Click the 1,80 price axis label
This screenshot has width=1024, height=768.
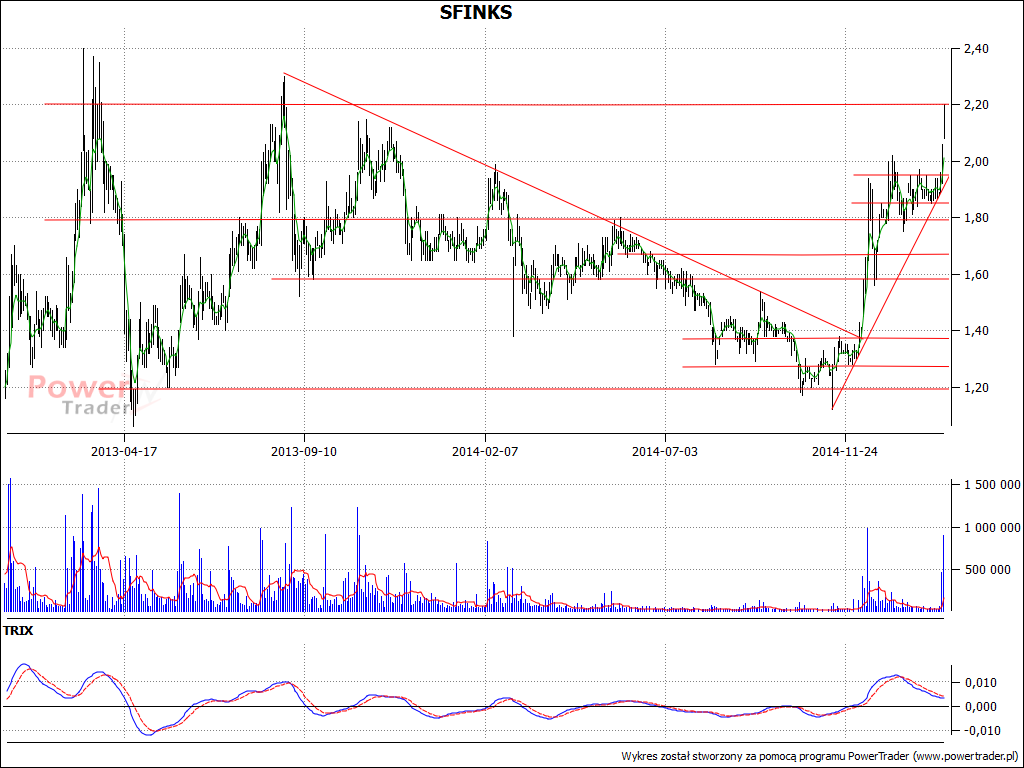tap(977, 218)
